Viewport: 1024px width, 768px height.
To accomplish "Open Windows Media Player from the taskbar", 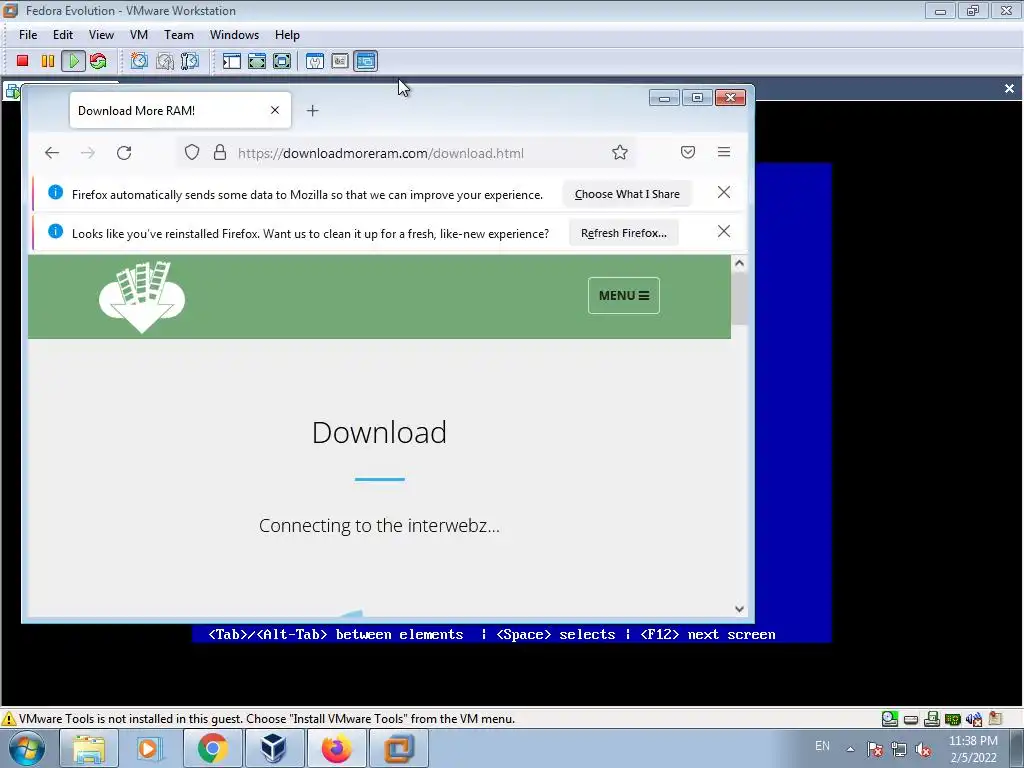I will (x=150, y=748).
